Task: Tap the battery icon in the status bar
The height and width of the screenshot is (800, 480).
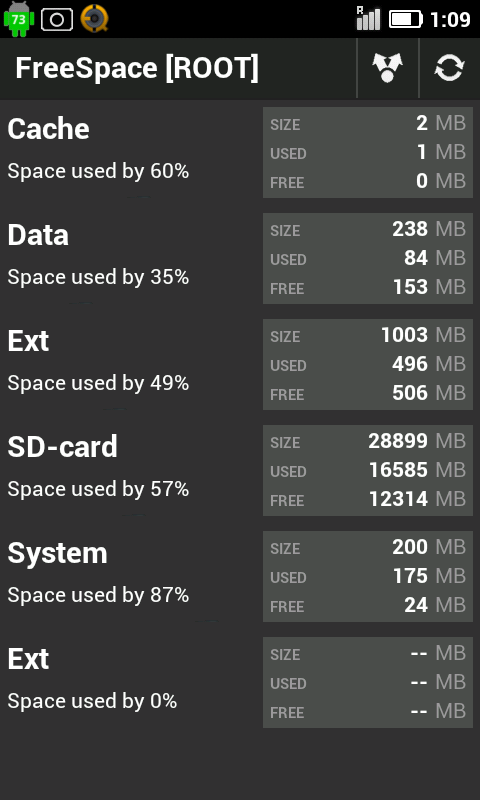Action: (x=406, y=19)
